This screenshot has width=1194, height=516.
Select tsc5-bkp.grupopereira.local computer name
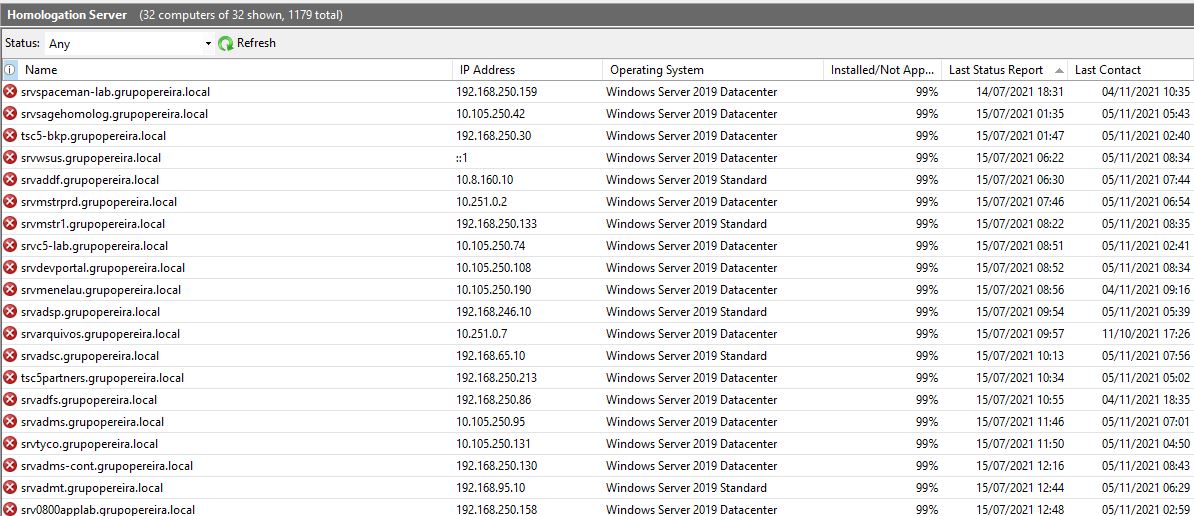tap(94, 136)
